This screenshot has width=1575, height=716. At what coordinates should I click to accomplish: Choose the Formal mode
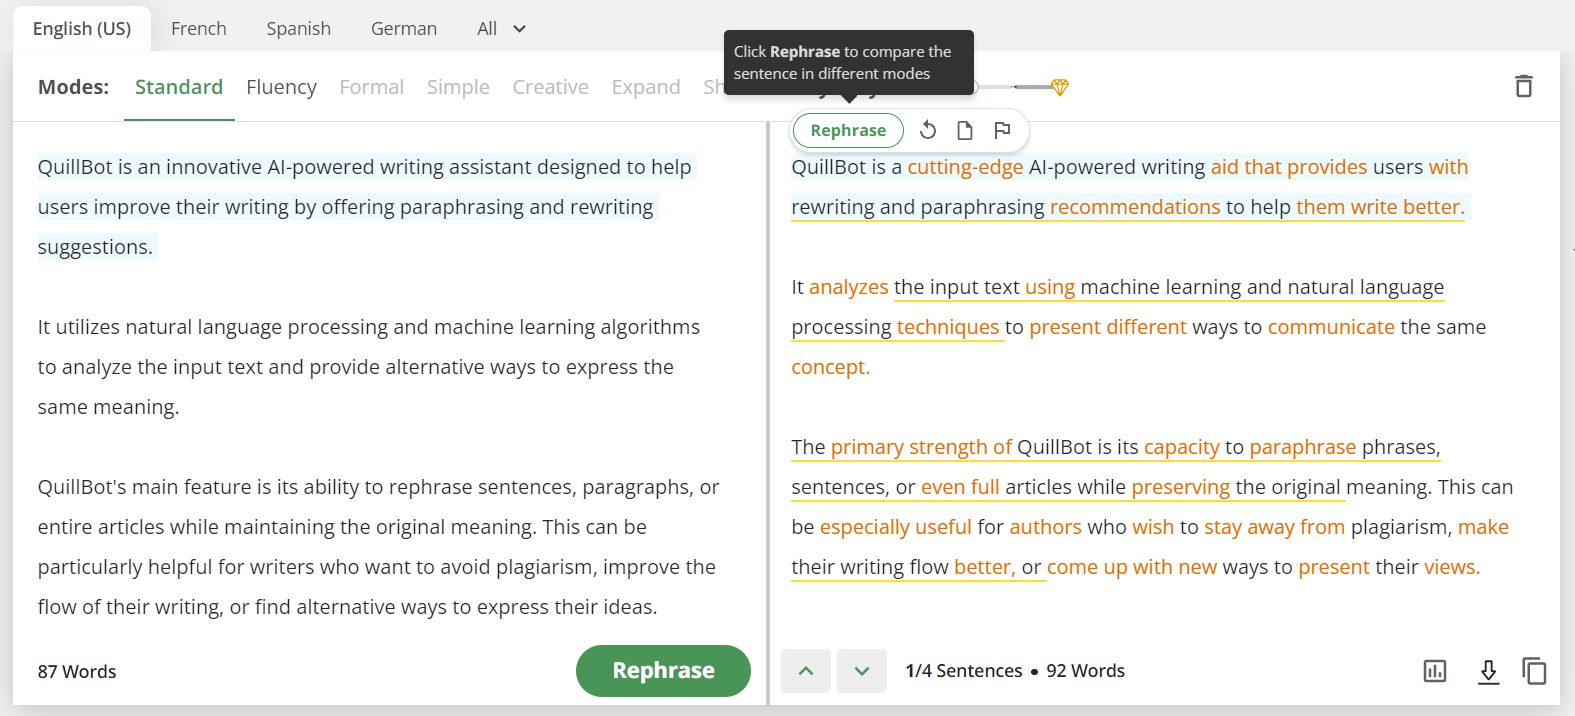371,87
